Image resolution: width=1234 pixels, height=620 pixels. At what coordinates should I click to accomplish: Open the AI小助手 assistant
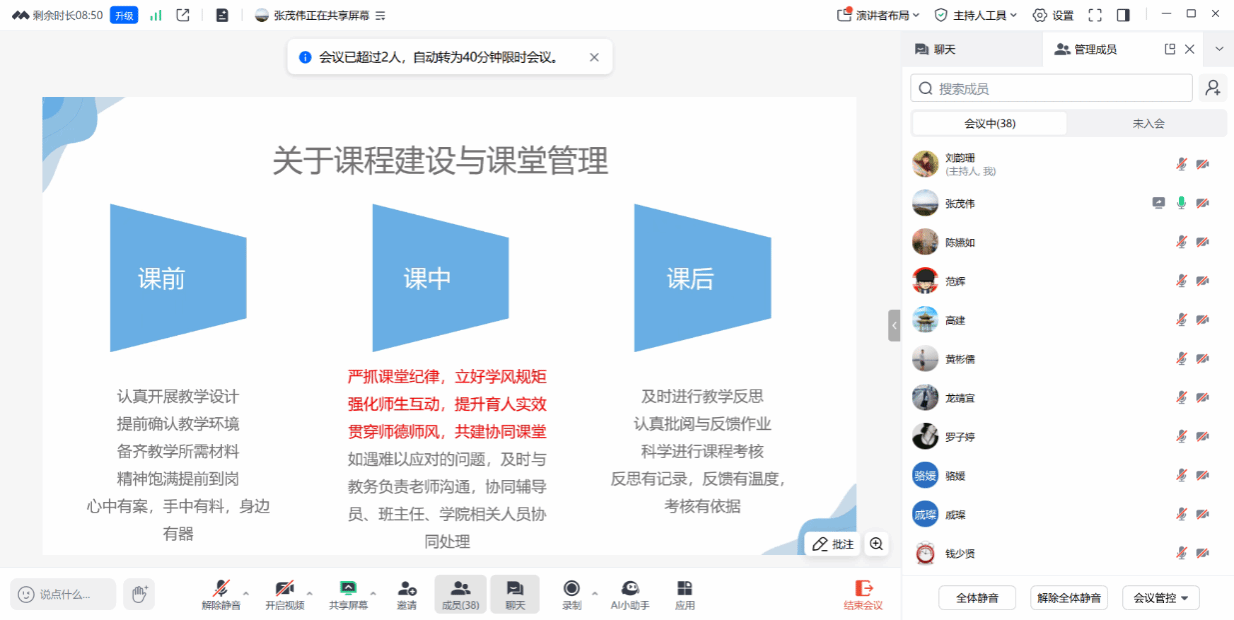[630, 594]
